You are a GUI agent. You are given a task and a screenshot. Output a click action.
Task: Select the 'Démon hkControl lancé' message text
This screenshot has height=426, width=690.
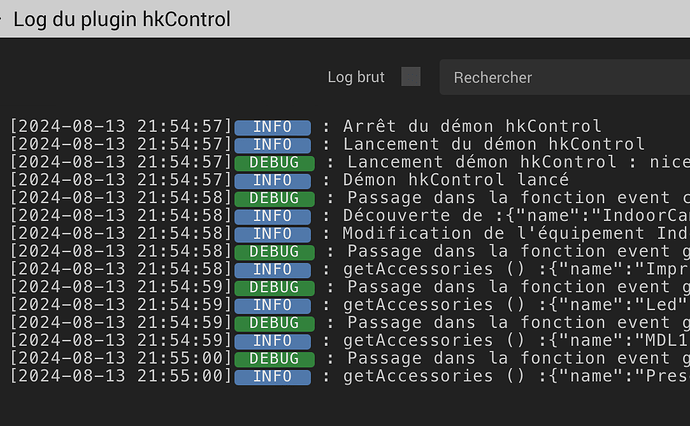coord(456,180)
